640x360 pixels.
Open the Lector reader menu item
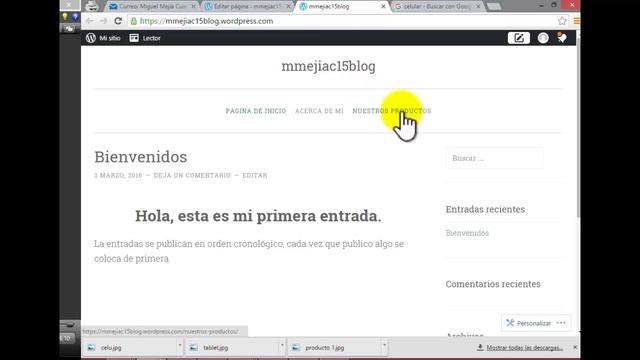pos(145,38)
